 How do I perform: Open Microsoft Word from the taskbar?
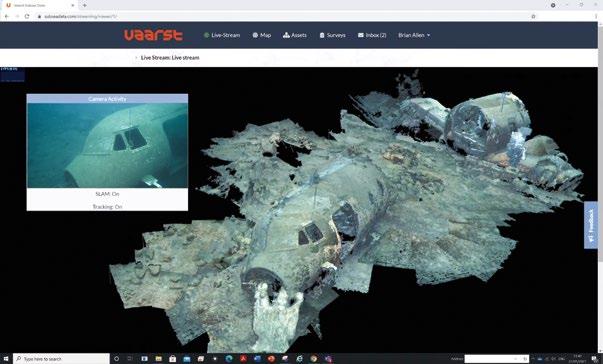click(x=257, y=359)
